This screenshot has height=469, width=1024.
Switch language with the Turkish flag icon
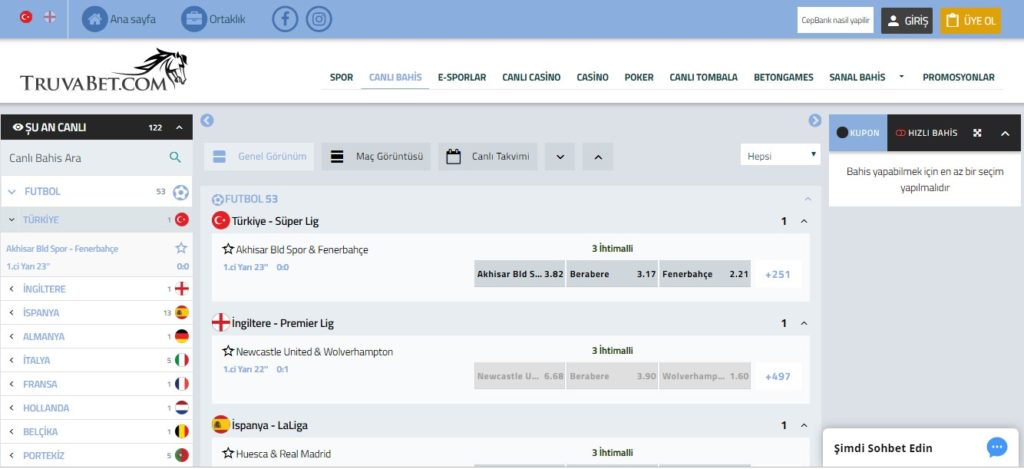(26, 18)
